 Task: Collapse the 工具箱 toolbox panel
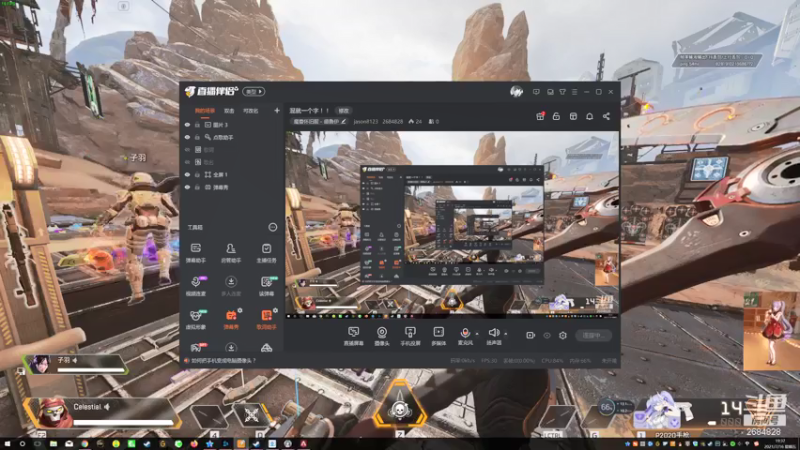(273, 227)
